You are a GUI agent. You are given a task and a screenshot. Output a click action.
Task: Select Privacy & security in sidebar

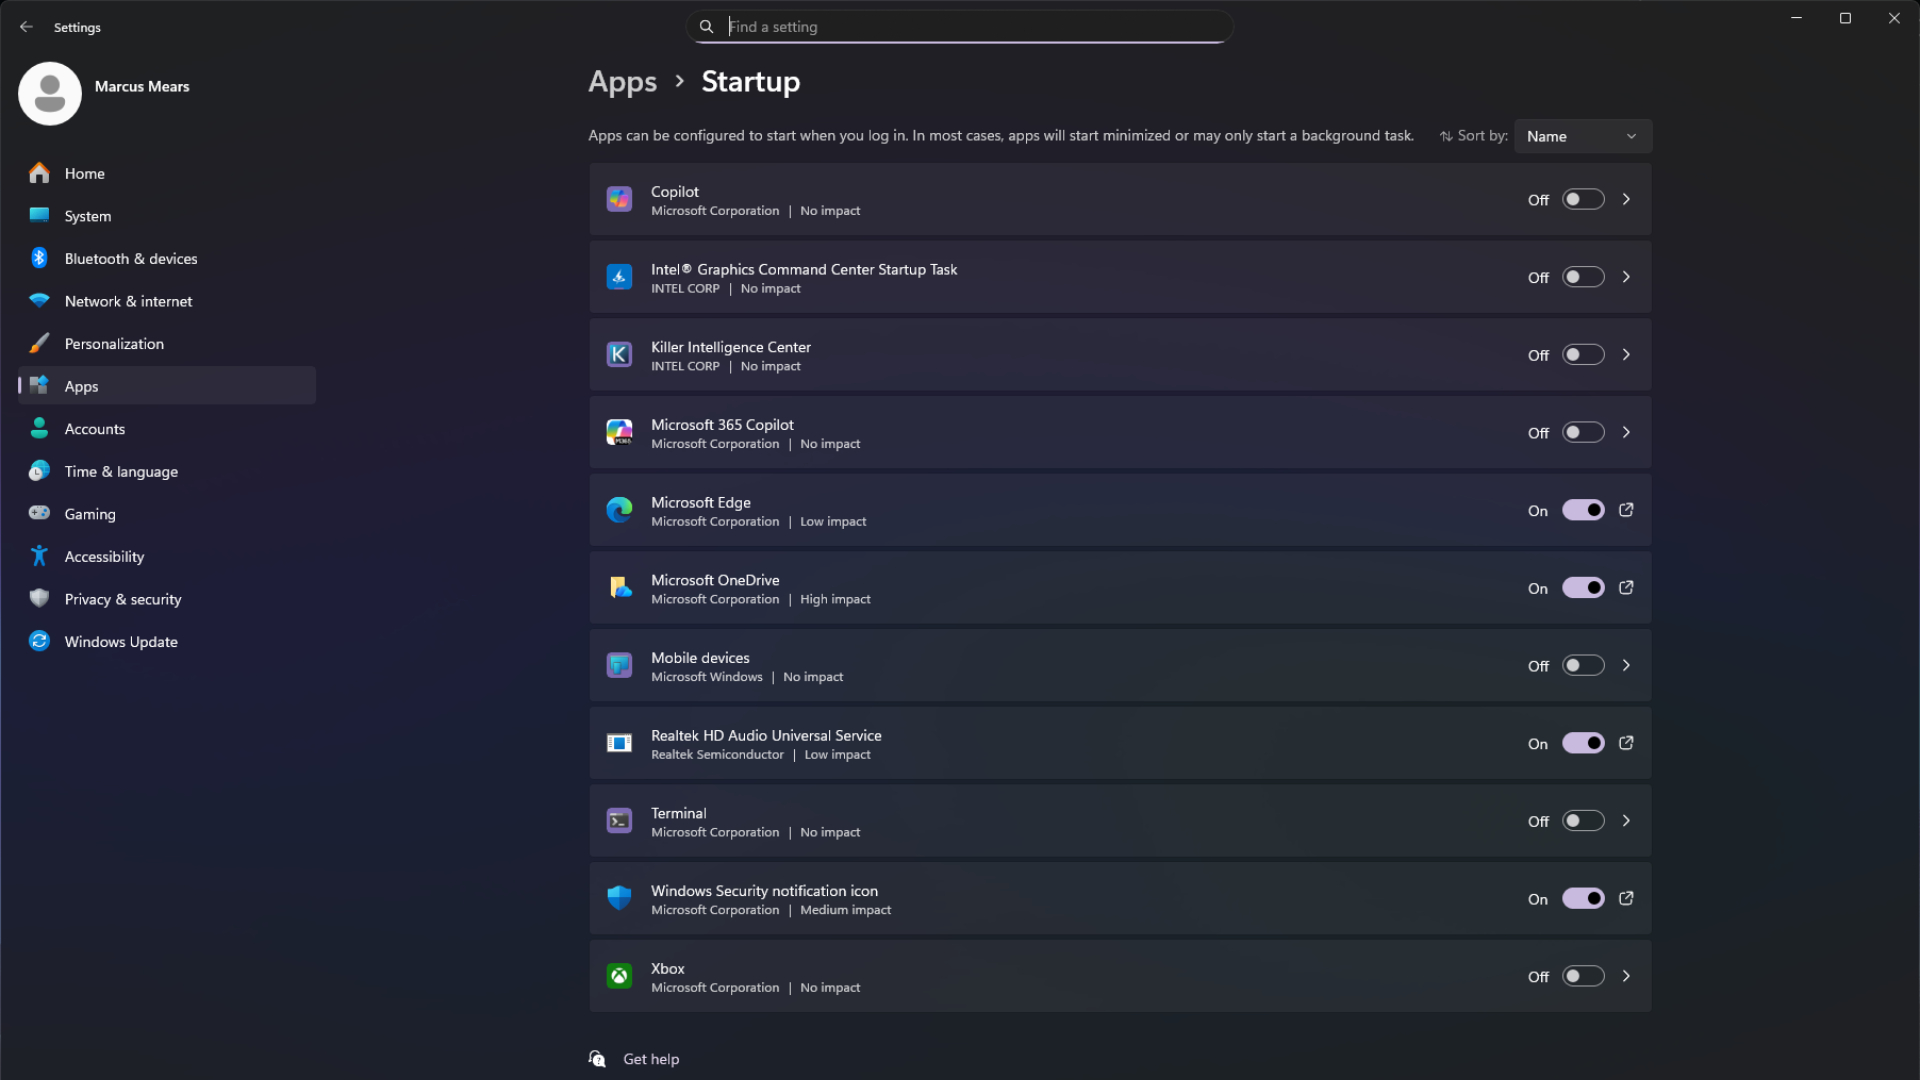39,598
